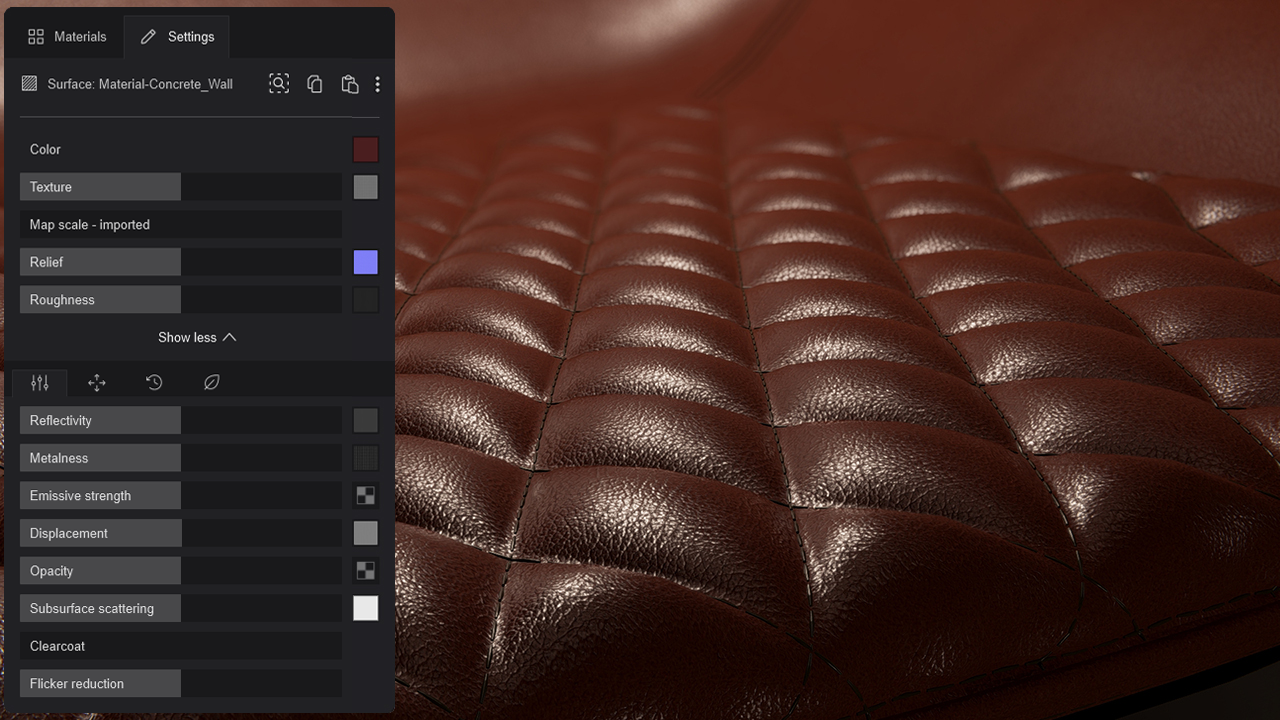
Task: Paste the material using the clipboard icon
Action: pyautogui.click(x=349, y=84)
